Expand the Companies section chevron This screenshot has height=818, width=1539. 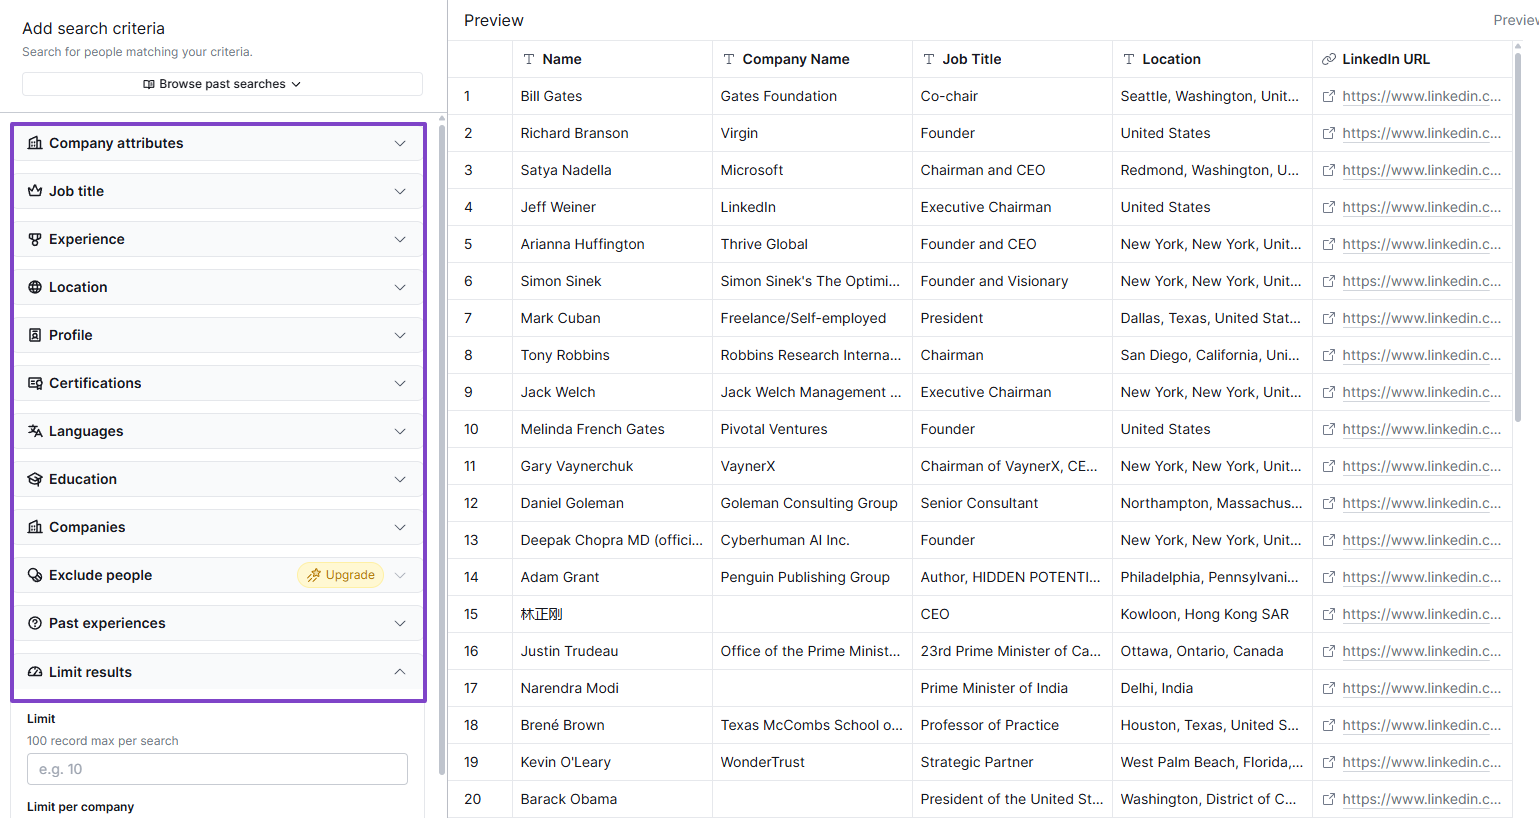coord(400,527)
